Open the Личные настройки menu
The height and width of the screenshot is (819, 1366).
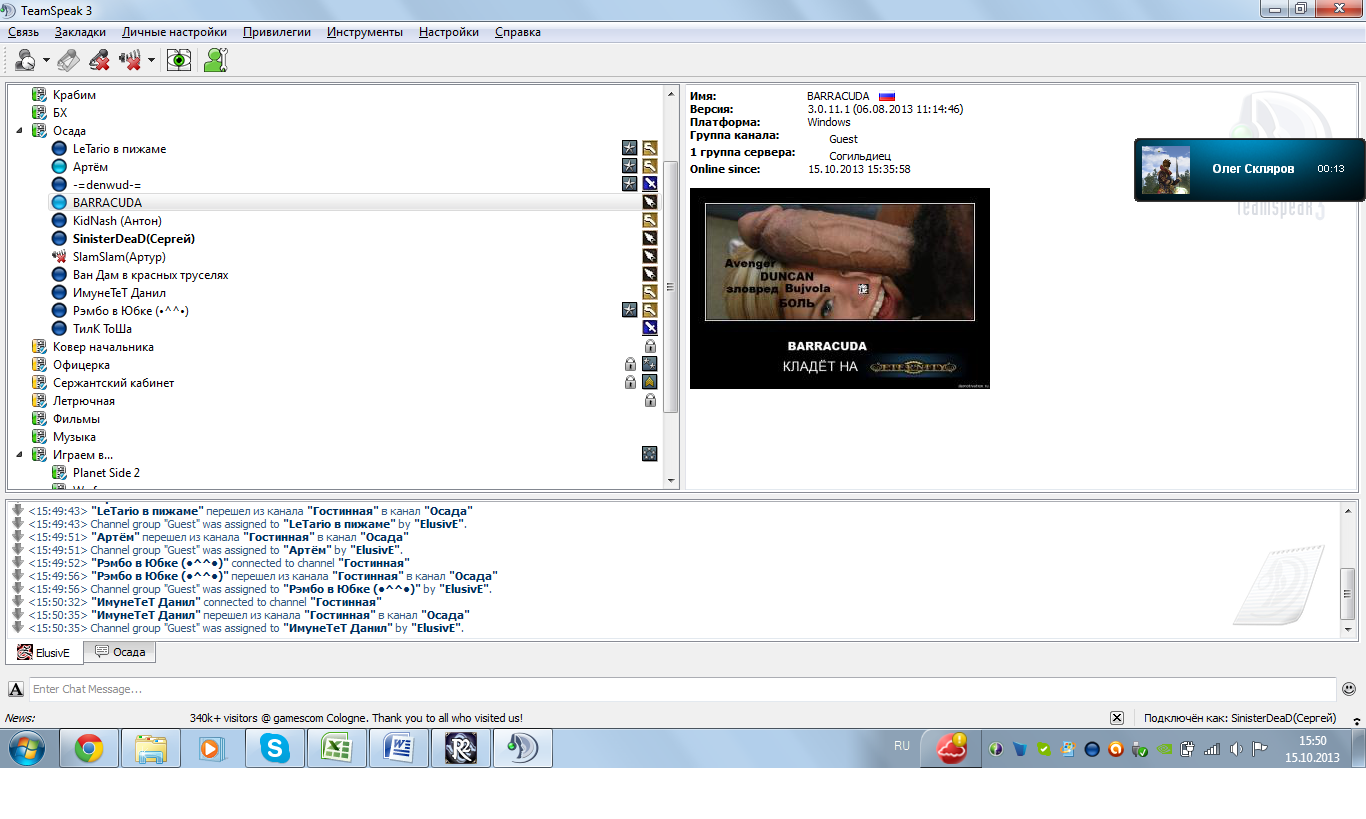coord(174,32)
